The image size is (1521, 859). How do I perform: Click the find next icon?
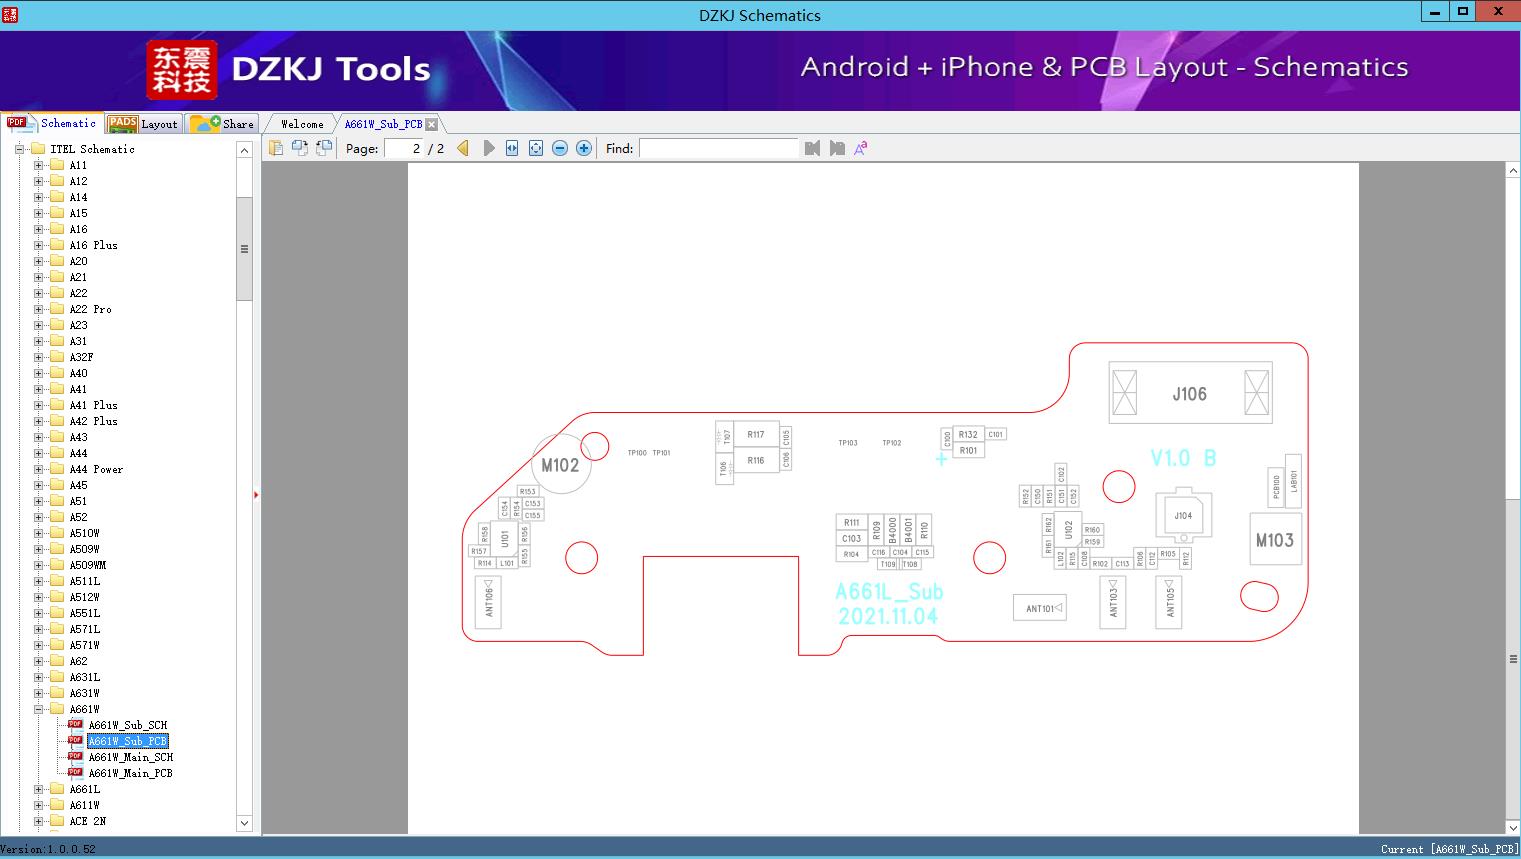click(x=837, y=148)
